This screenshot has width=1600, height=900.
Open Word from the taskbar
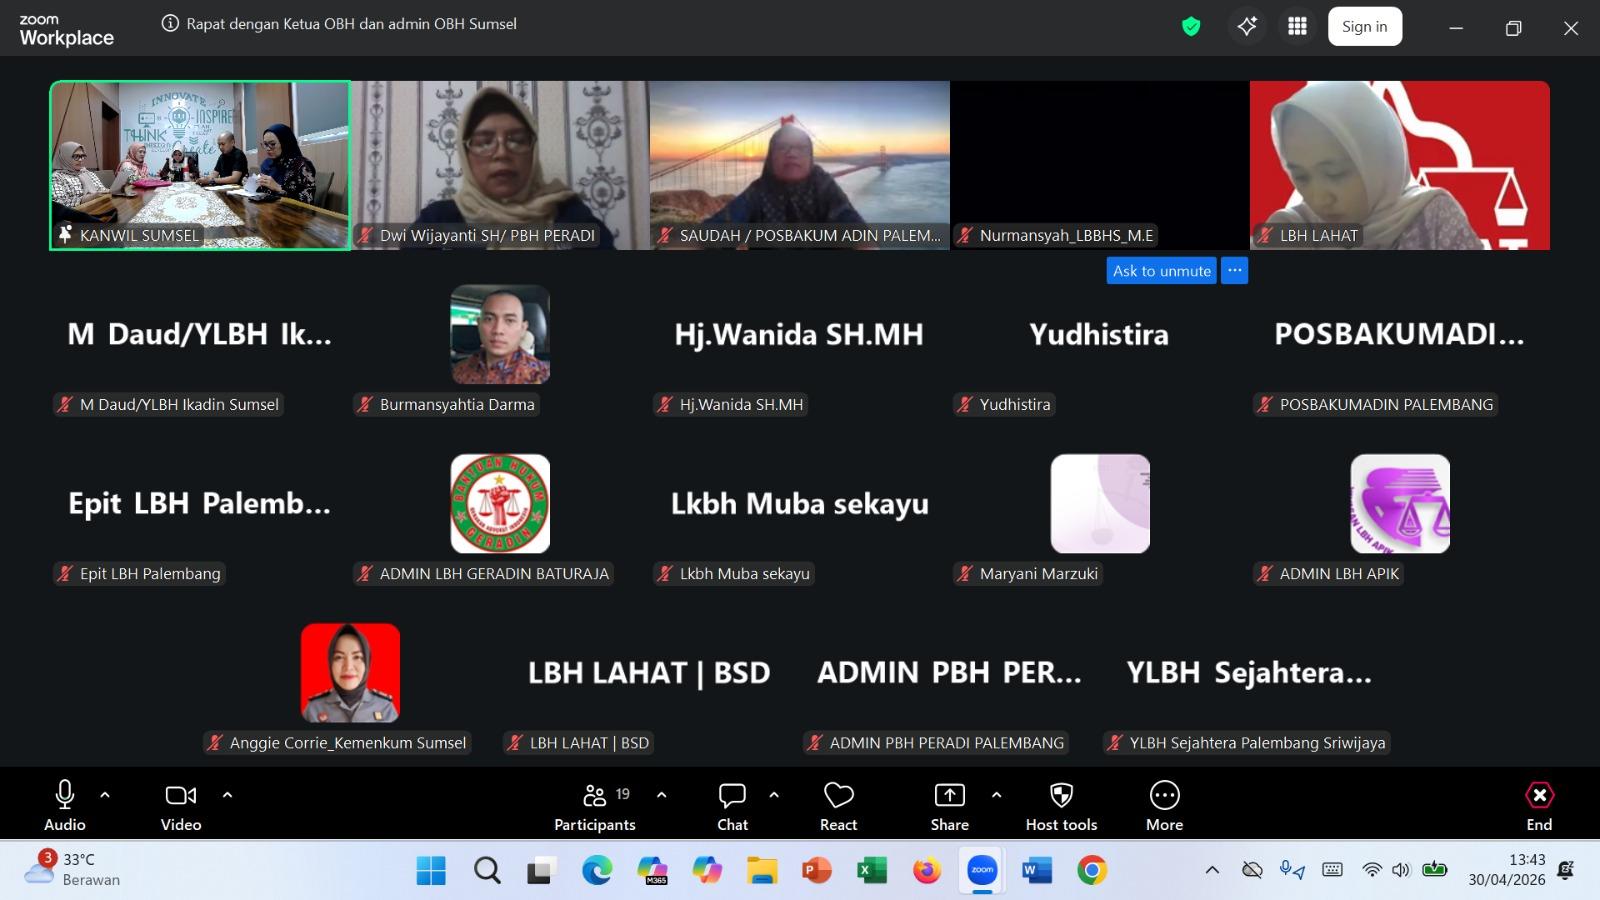1037,871
